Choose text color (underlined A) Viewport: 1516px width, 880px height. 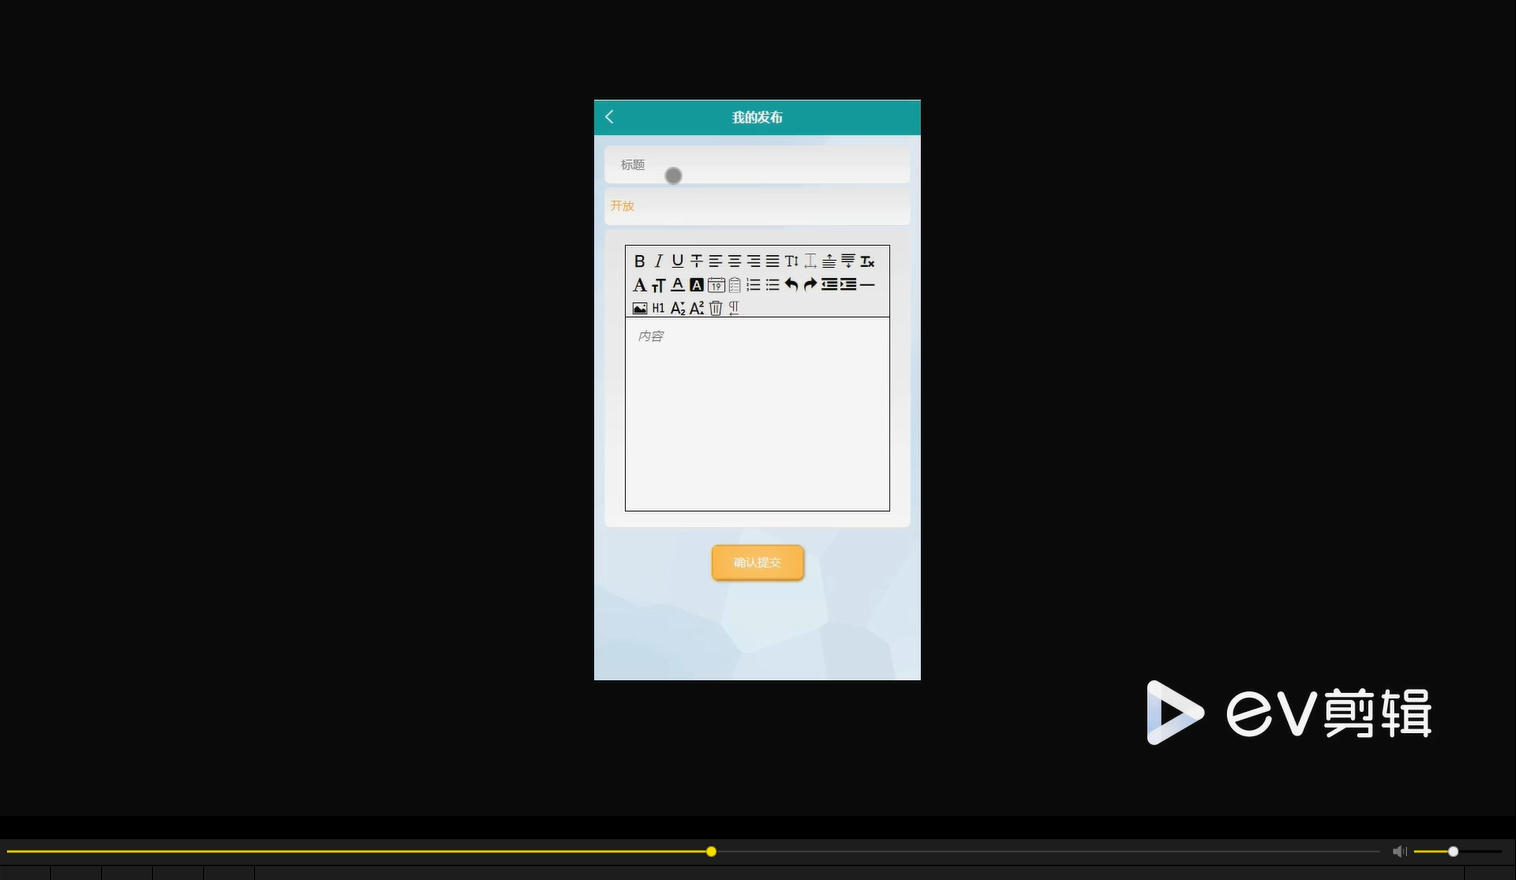point(678,285)
